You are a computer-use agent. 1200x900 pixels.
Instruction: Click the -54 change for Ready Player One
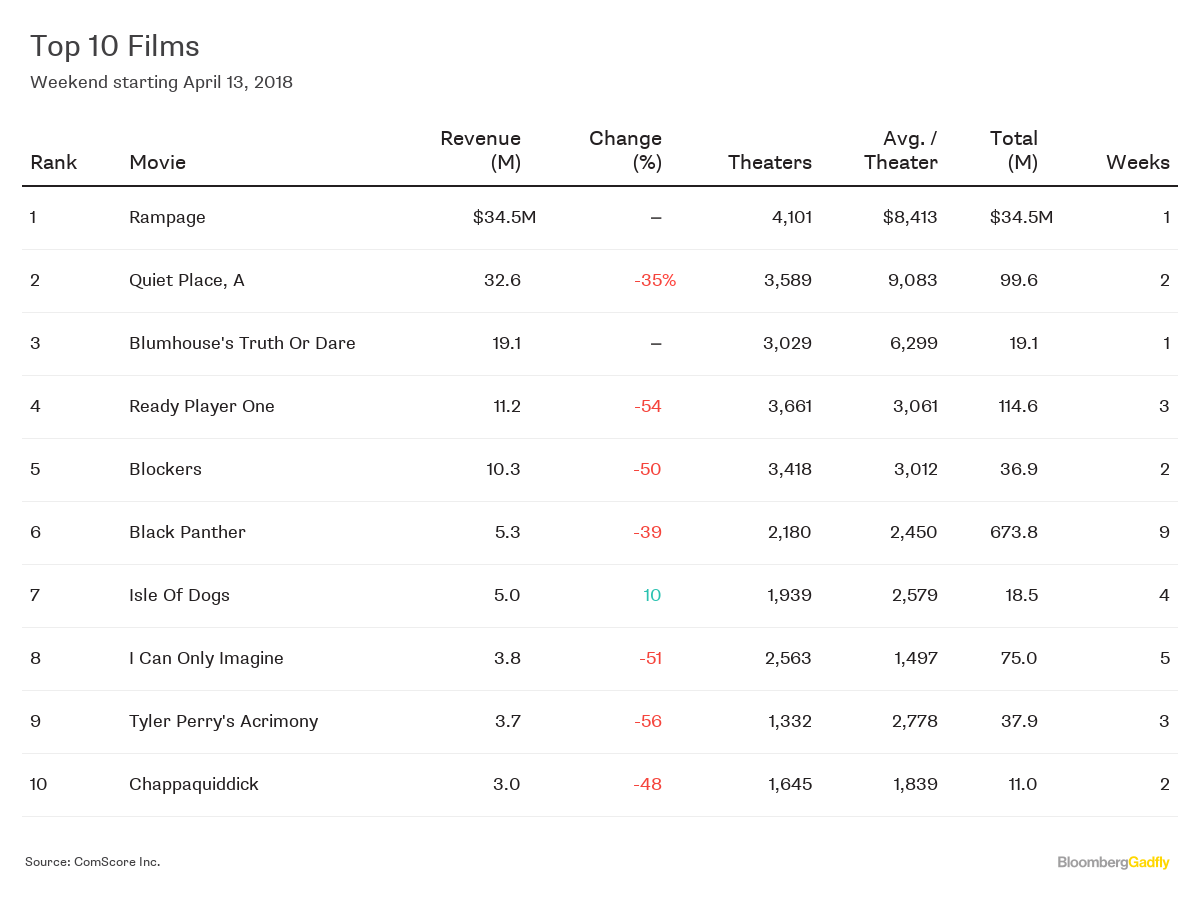pos(648,406)
